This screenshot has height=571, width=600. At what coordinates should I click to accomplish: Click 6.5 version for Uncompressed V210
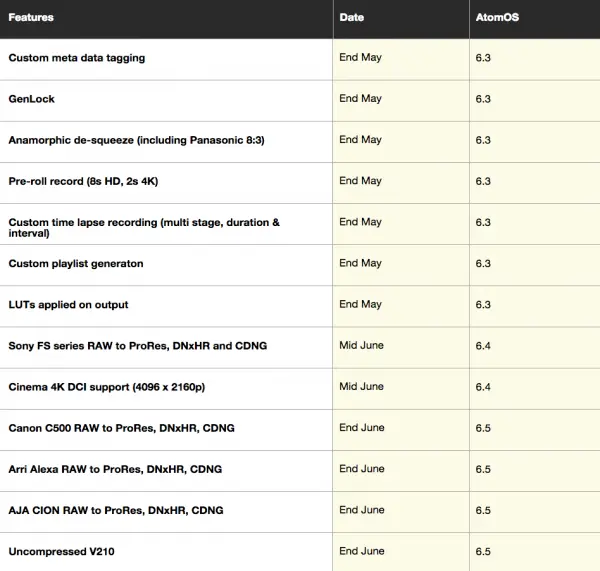click(x=483, y=551)
